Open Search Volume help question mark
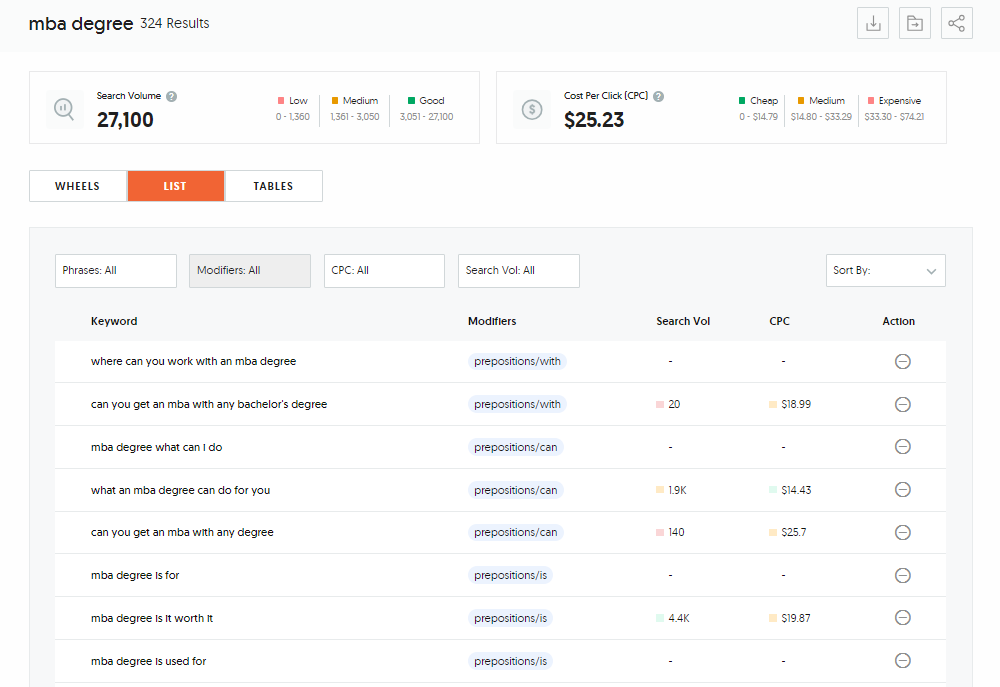The width and height of the screenshot is (1000, 687). (x=172, y=96)
